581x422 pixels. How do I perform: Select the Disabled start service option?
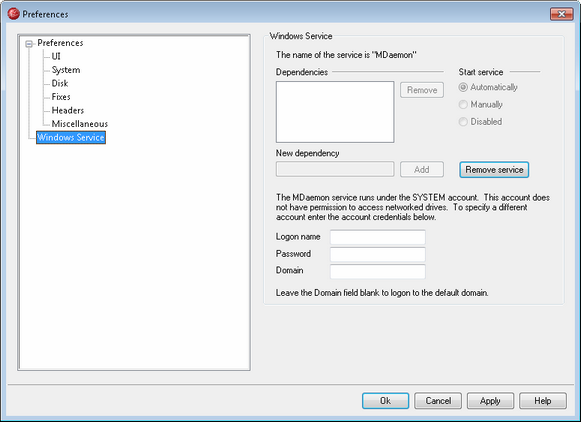[x=480, y=122]
